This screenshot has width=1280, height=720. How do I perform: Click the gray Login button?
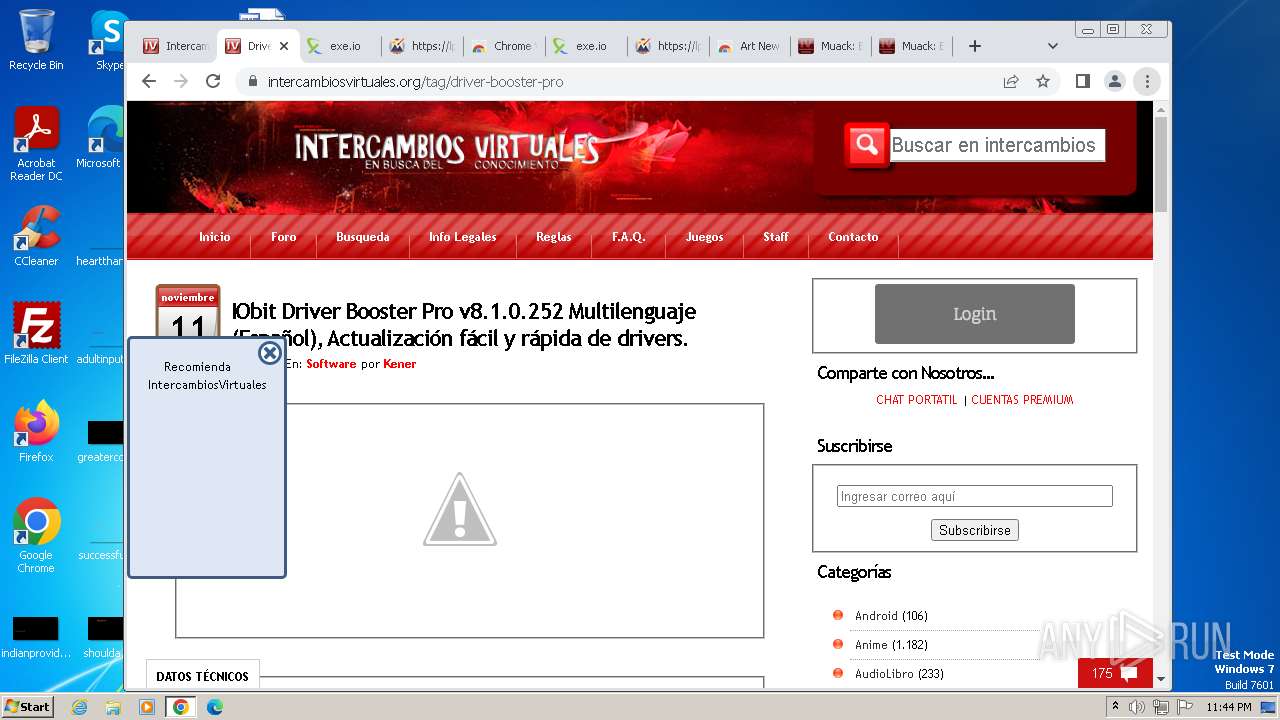click(x=975, y=314)
